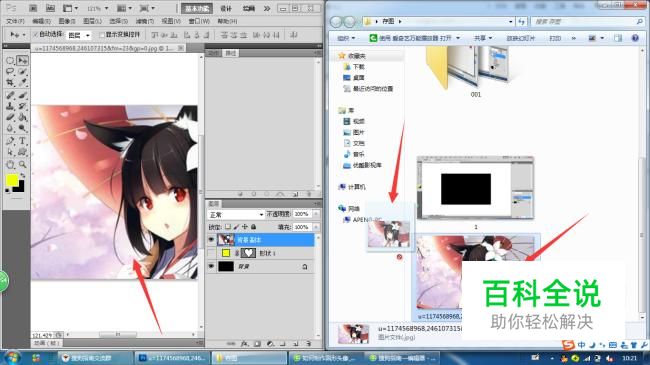Click yellow foreground color swatch
Screen dimensions: 650x365
coord(12,180)
